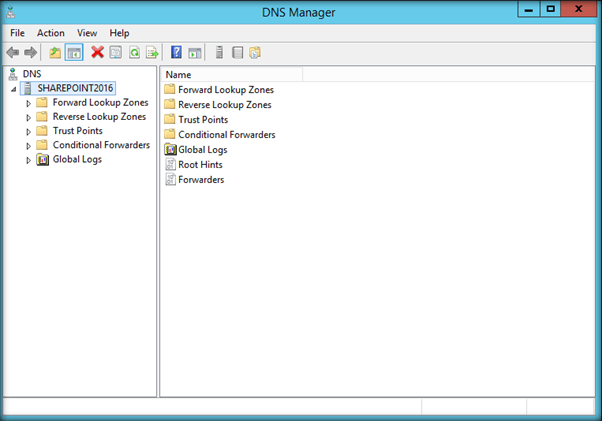Sort by the Name column header
The height and width of the screenshot is (421, 602).
232,74
